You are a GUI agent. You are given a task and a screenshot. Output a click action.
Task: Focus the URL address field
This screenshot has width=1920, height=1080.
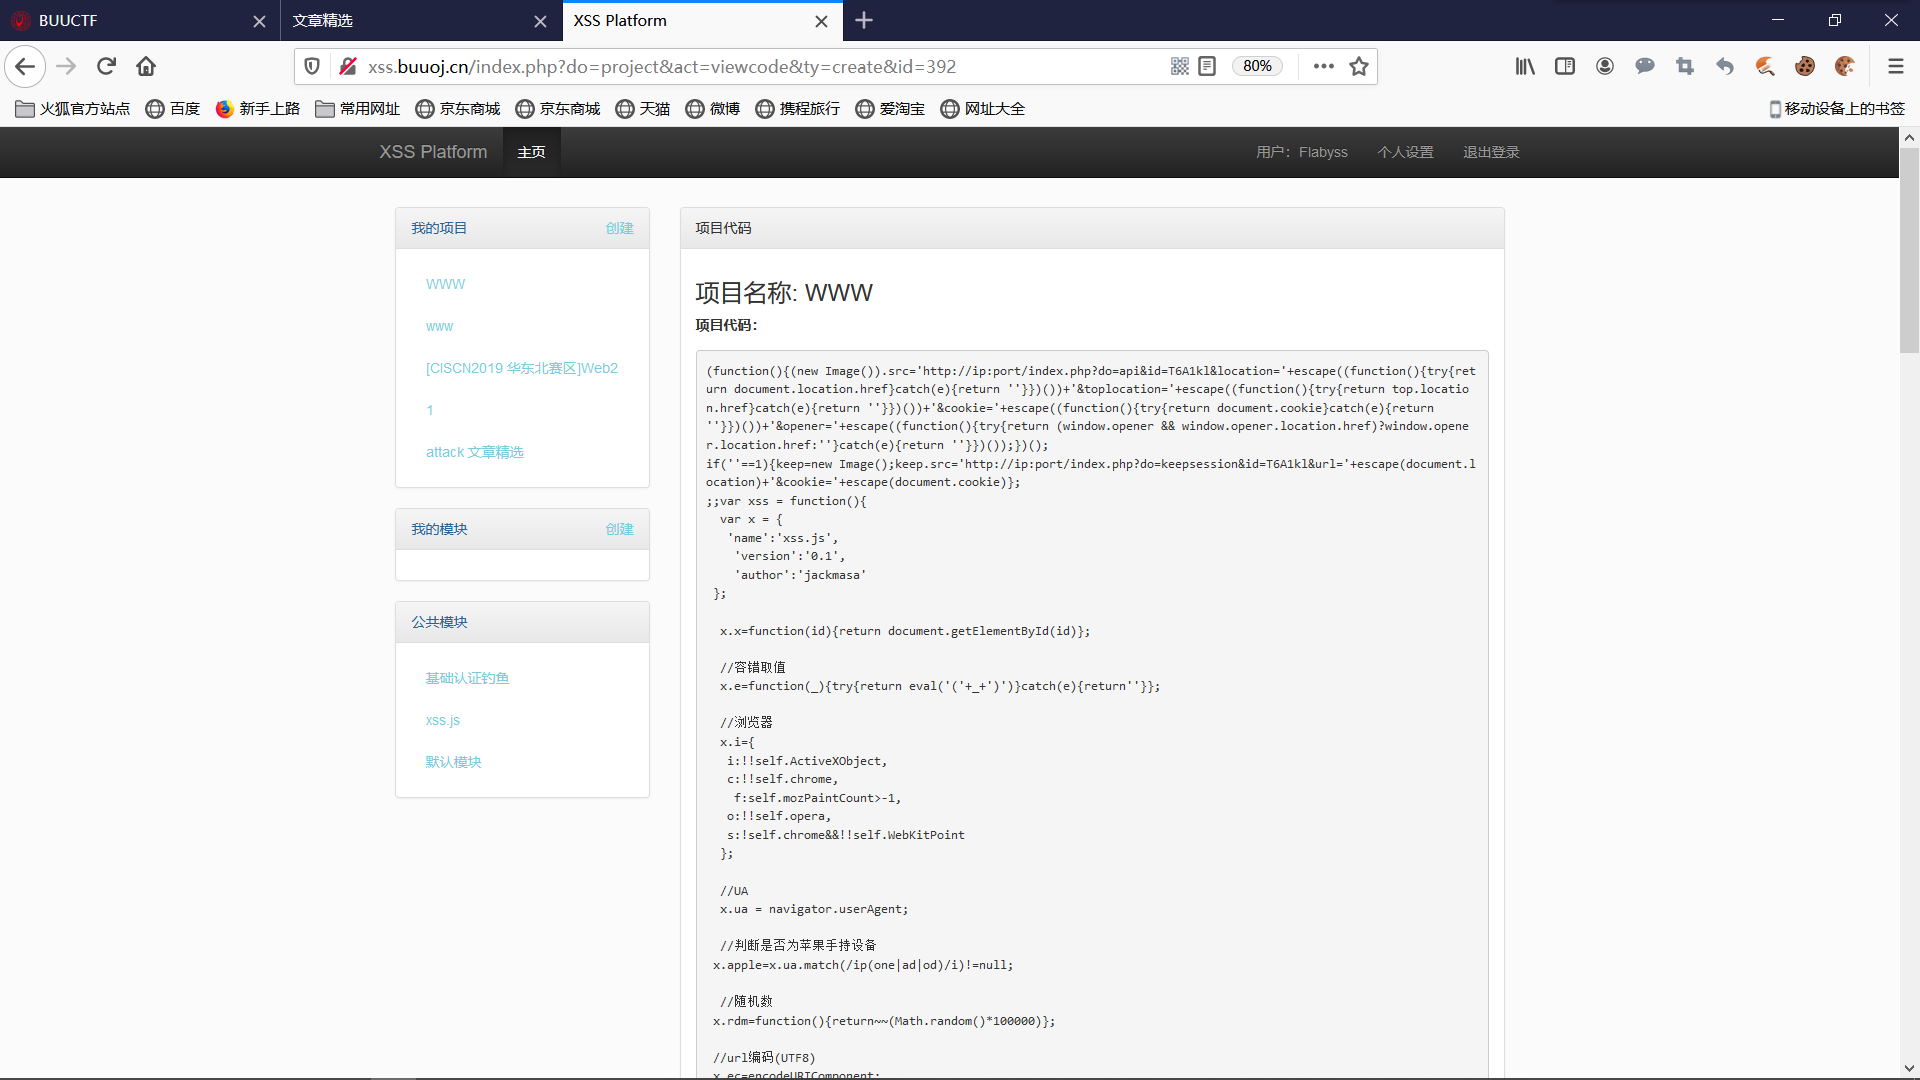760,66
